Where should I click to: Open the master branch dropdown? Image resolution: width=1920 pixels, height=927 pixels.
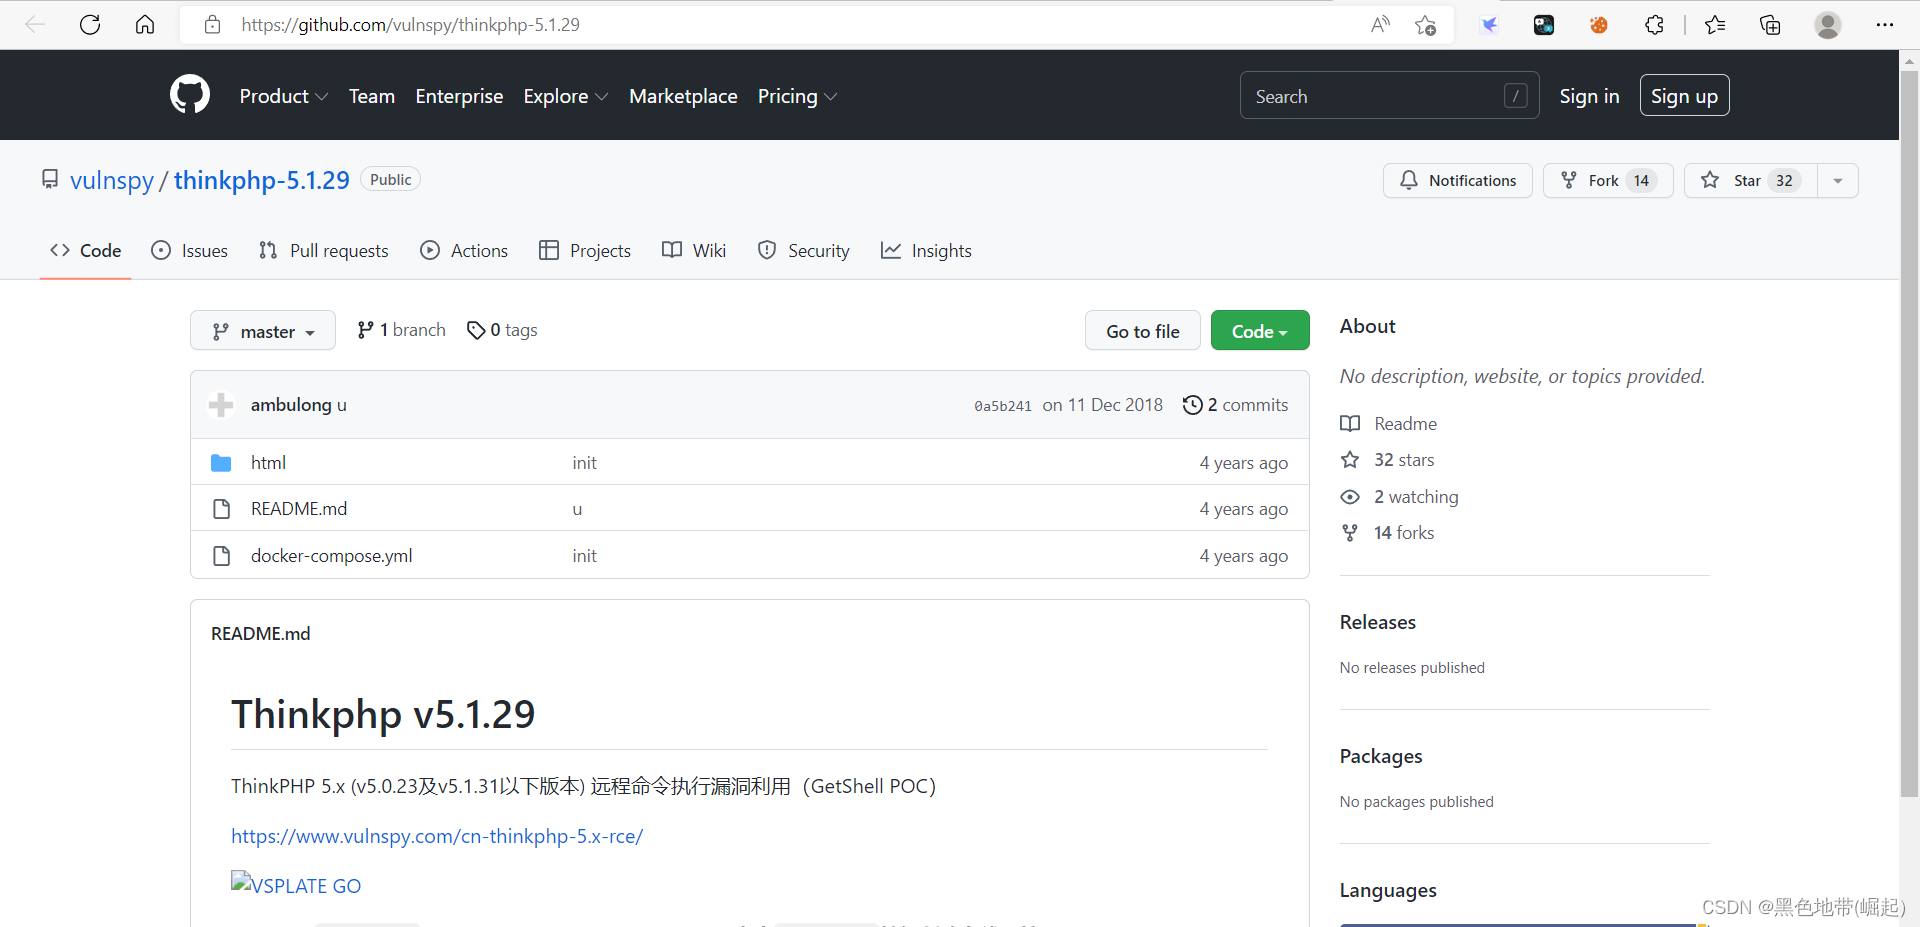click(262, 330)
